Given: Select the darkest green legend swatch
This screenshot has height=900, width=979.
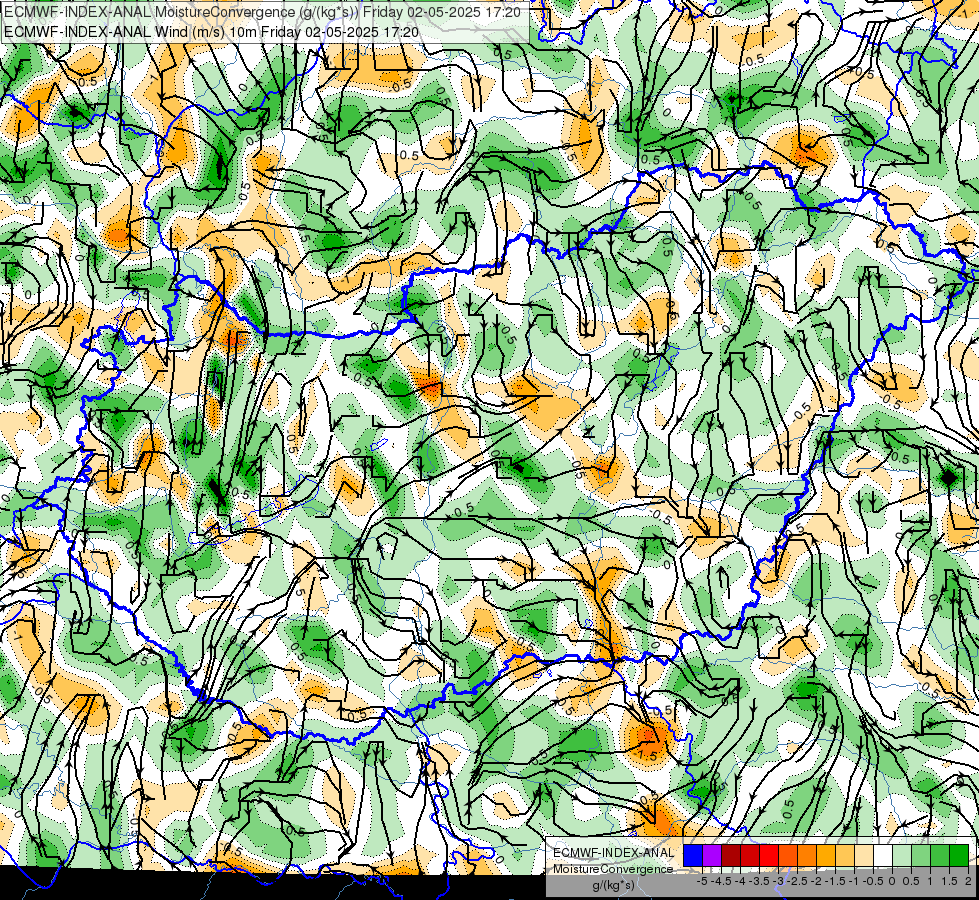Looking at the screenshot, I should 959,855.
